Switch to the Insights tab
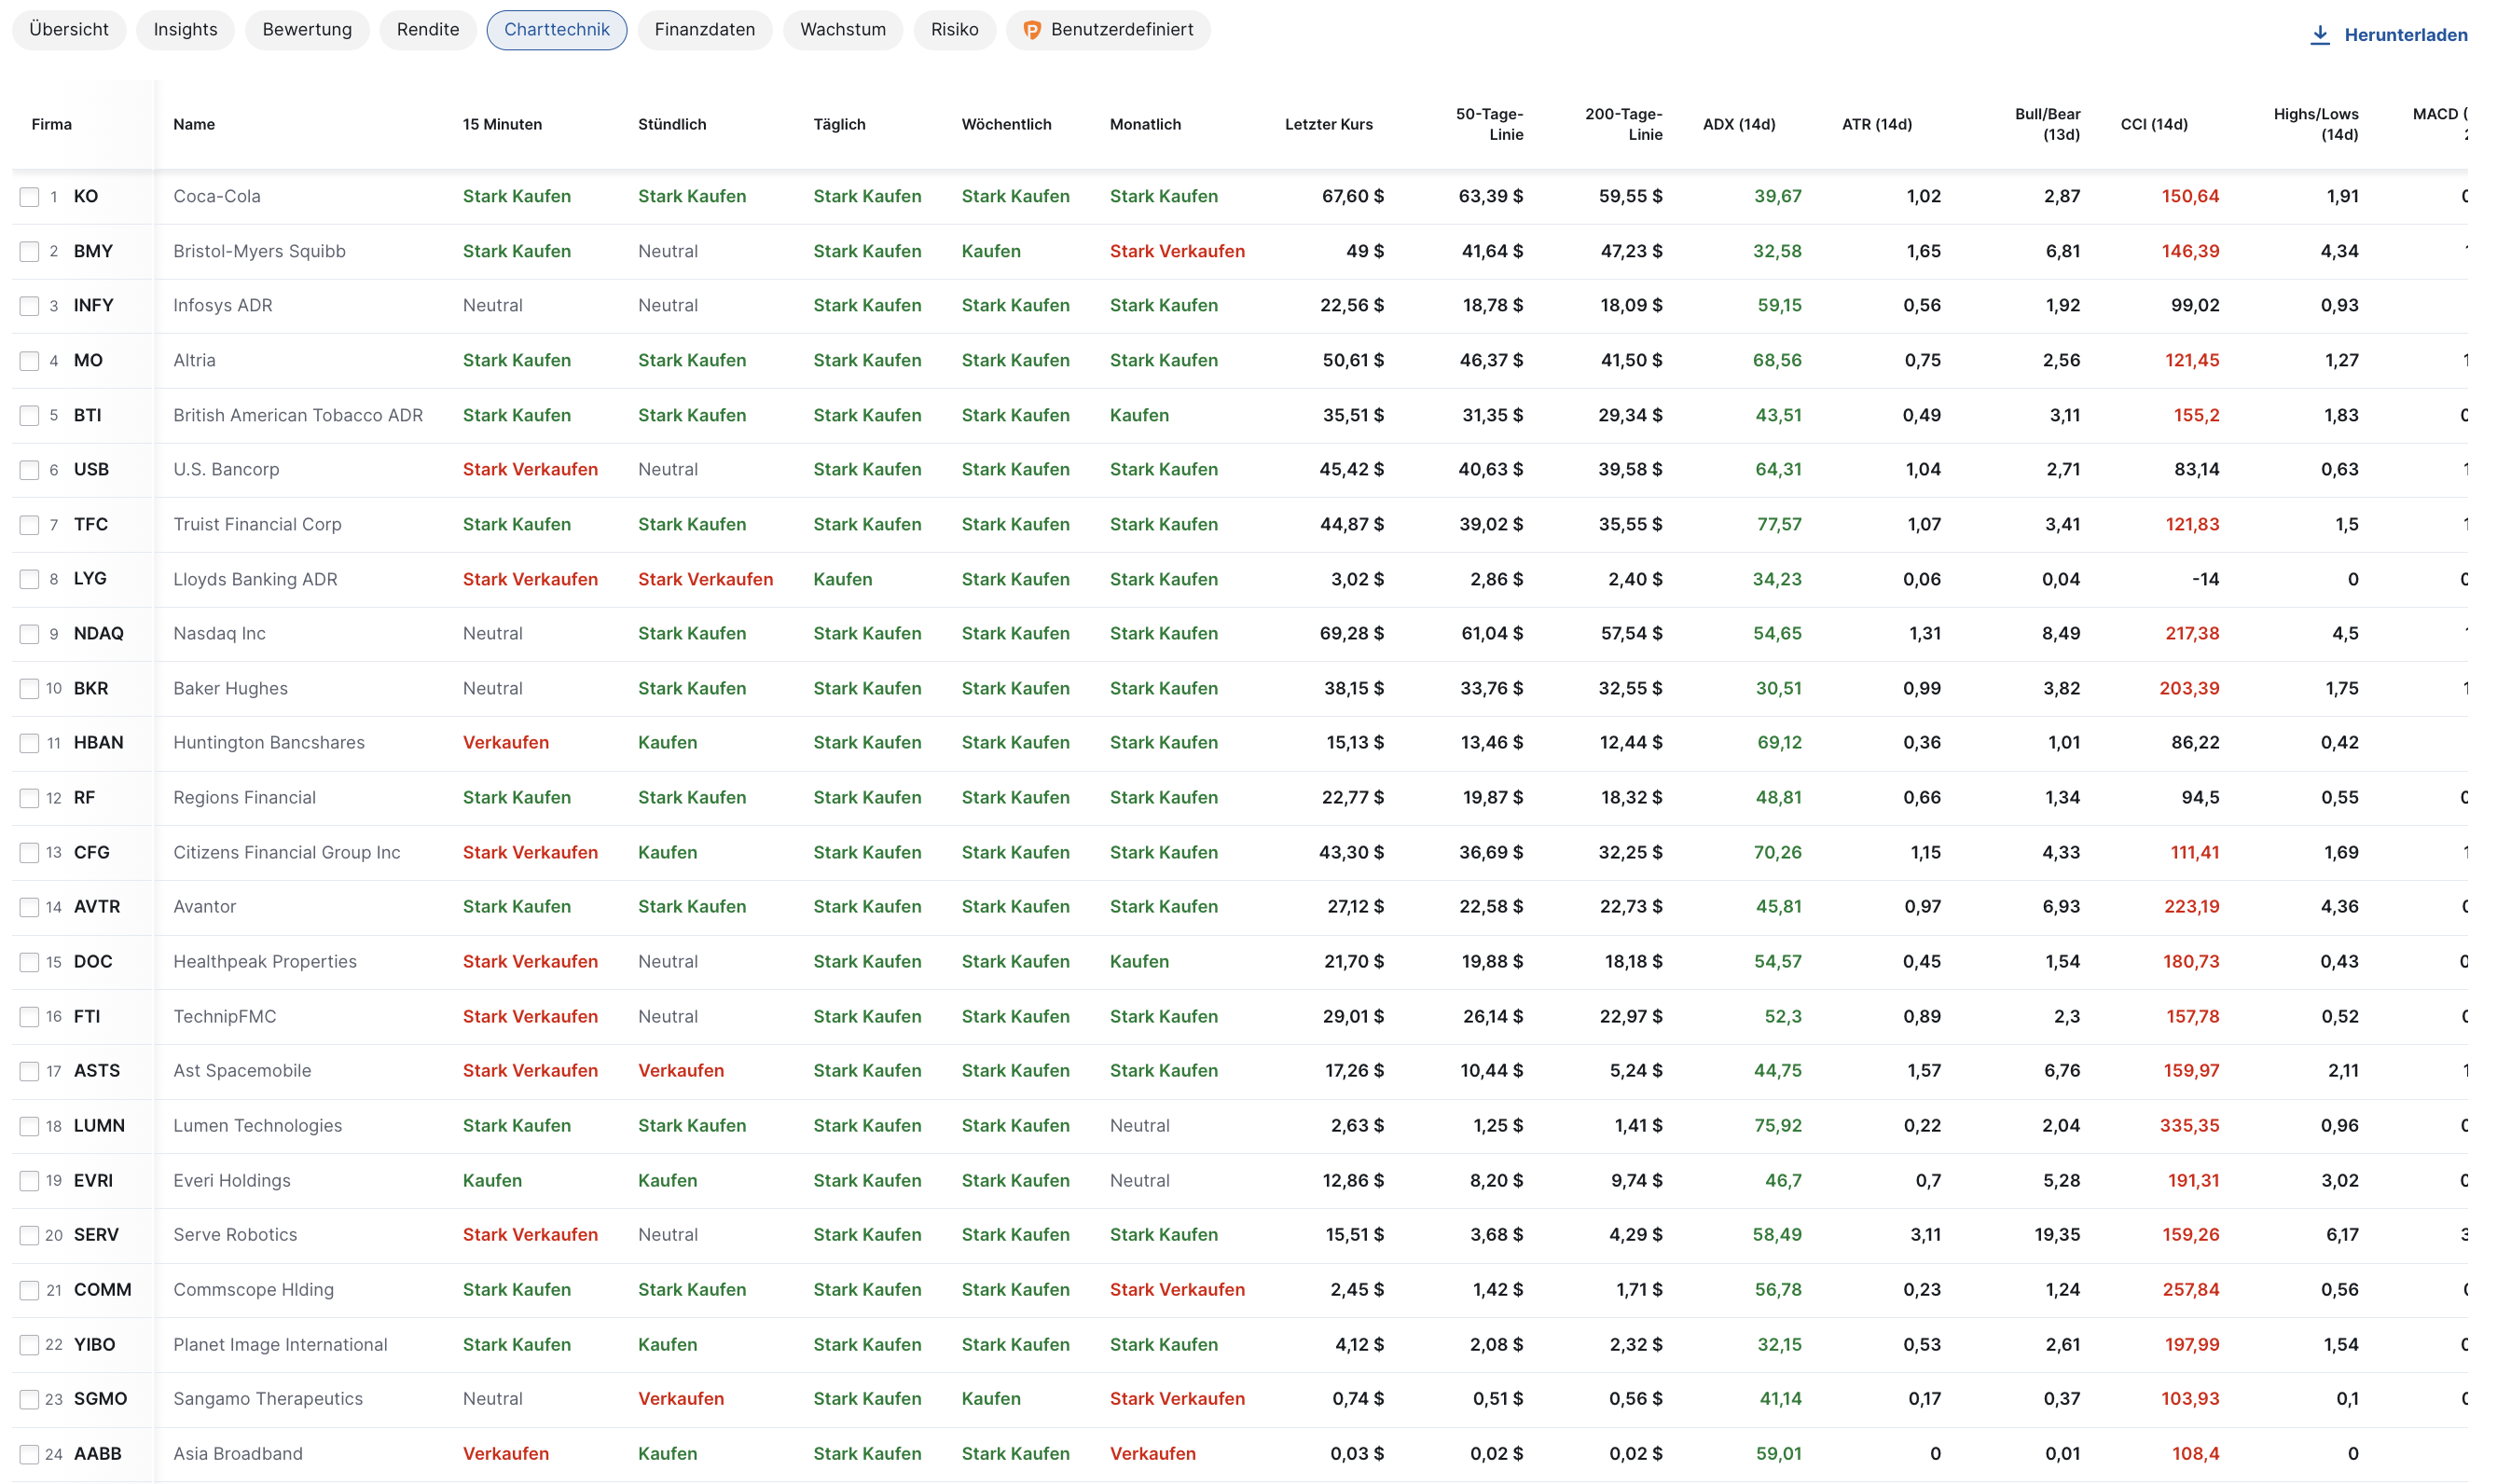Image resolution: width=2497 pixels, height=1484 pixels. pos(185,30)
